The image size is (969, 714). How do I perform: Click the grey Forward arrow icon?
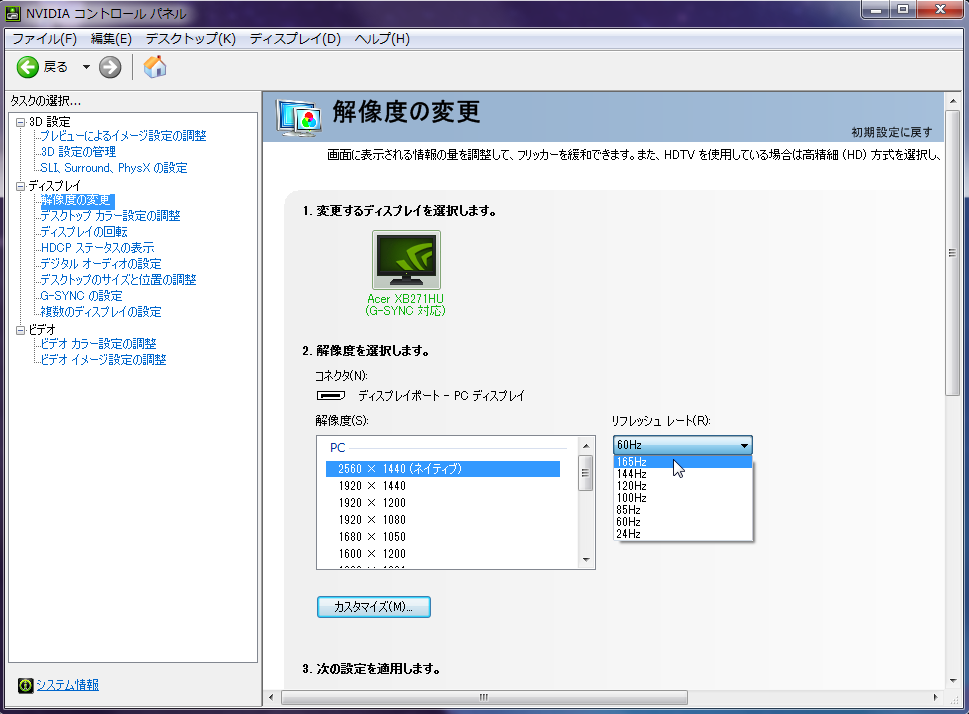pyautogui.click(x=110, y=67)
